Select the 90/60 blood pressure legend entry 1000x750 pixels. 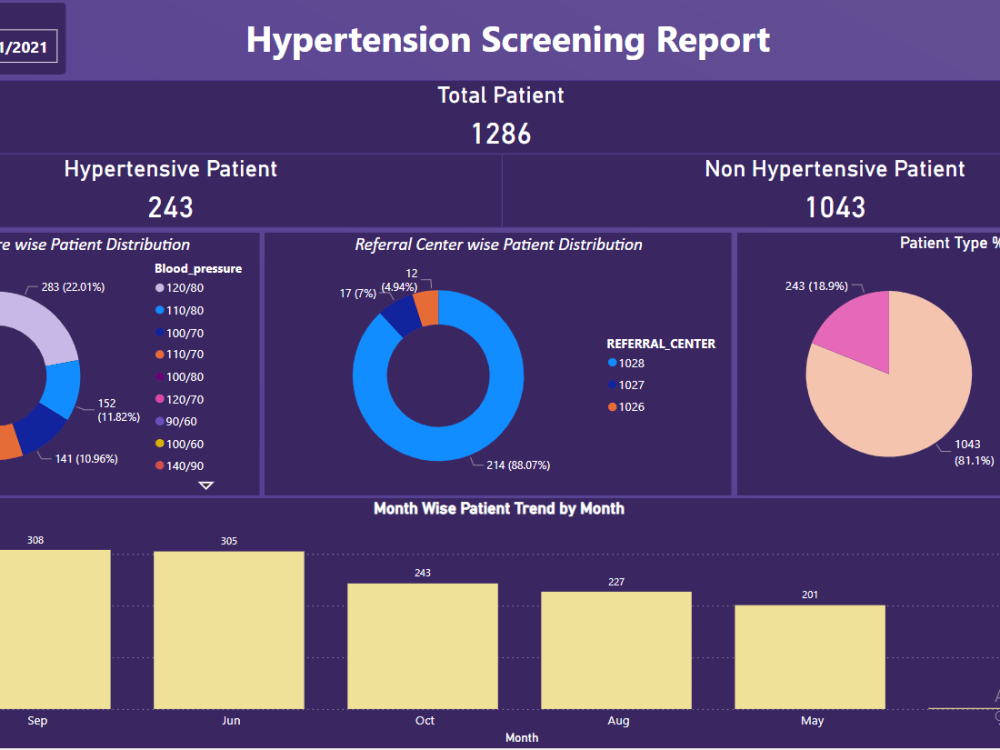coord(177,422)
